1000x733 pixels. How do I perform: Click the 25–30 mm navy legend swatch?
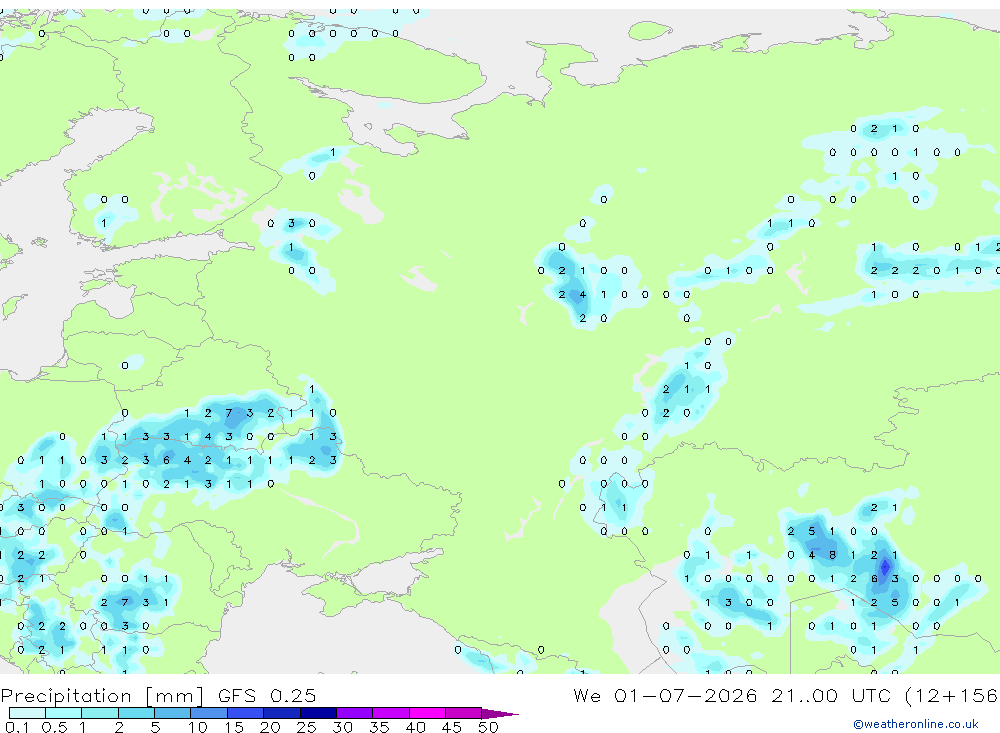pos(318,713)
